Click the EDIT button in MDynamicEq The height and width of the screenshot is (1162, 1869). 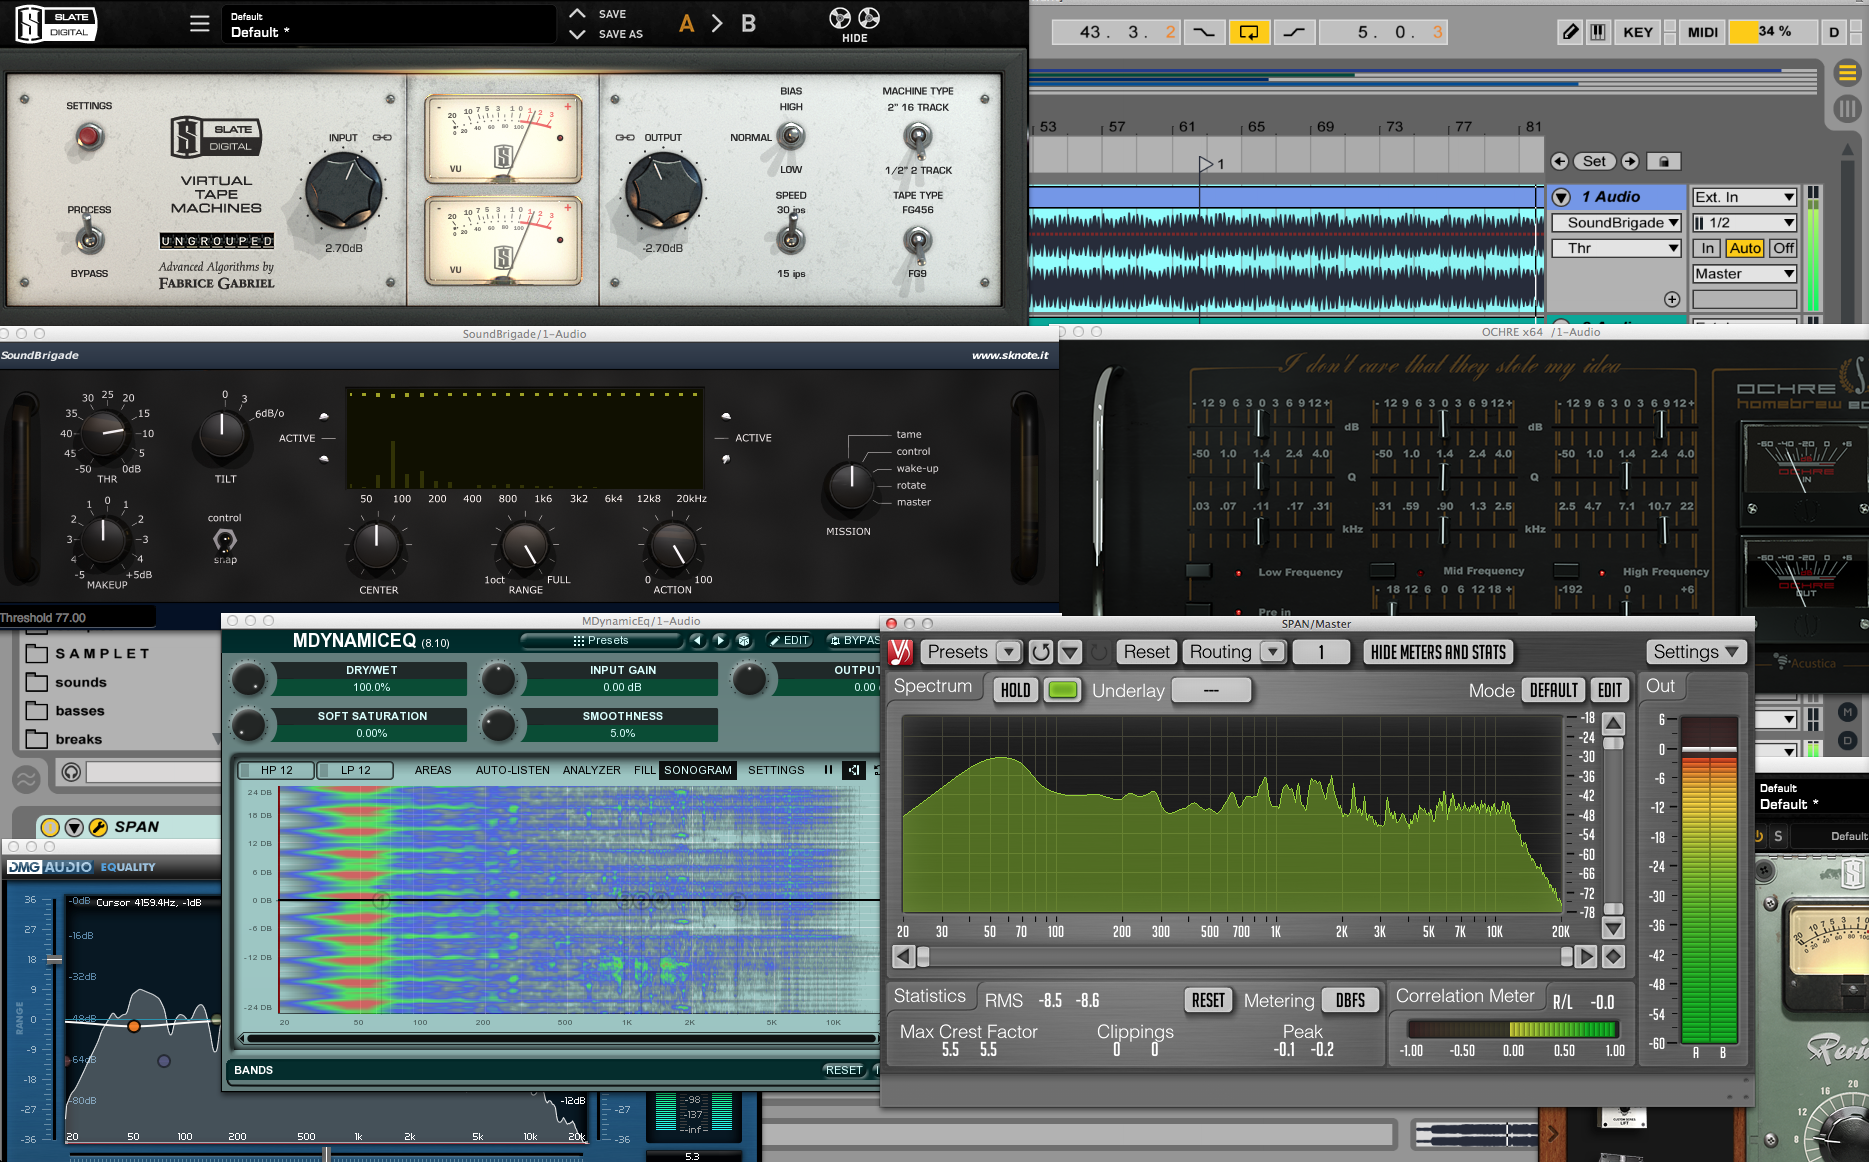789,640
